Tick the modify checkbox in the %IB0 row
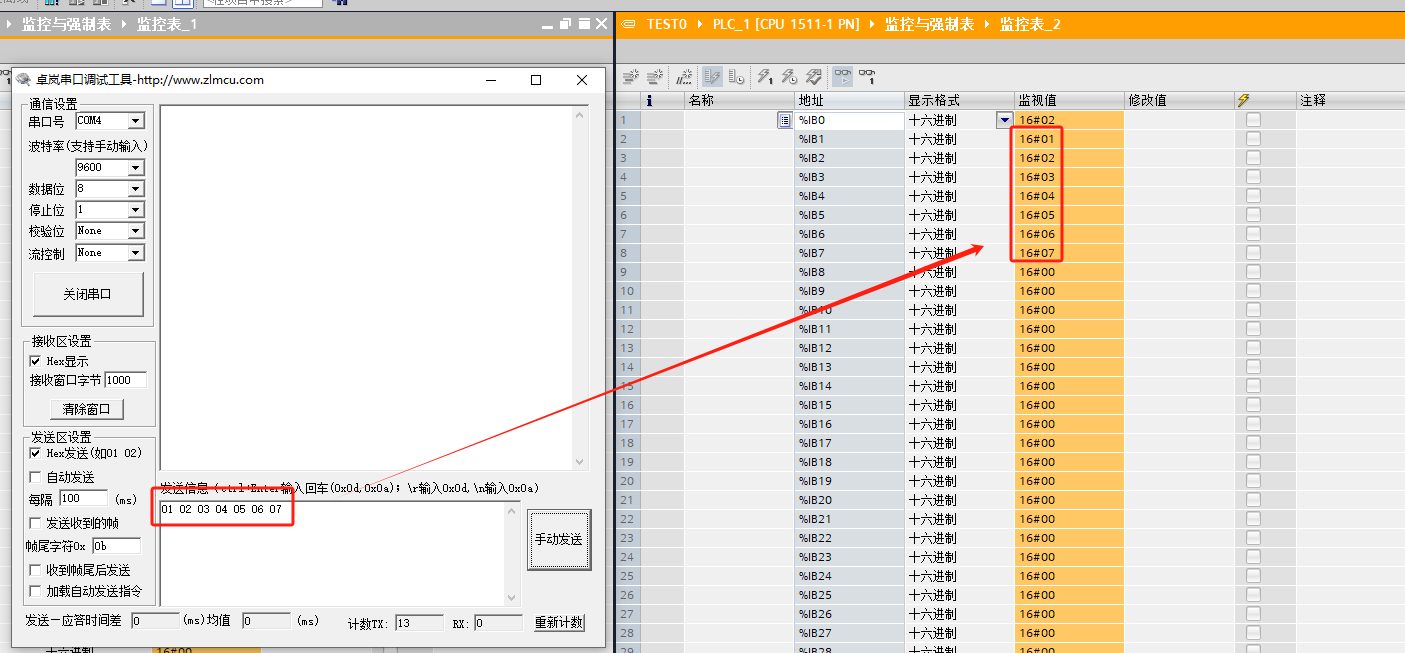The width and height of the screenshot is (1405, 653). (1253, 120)
